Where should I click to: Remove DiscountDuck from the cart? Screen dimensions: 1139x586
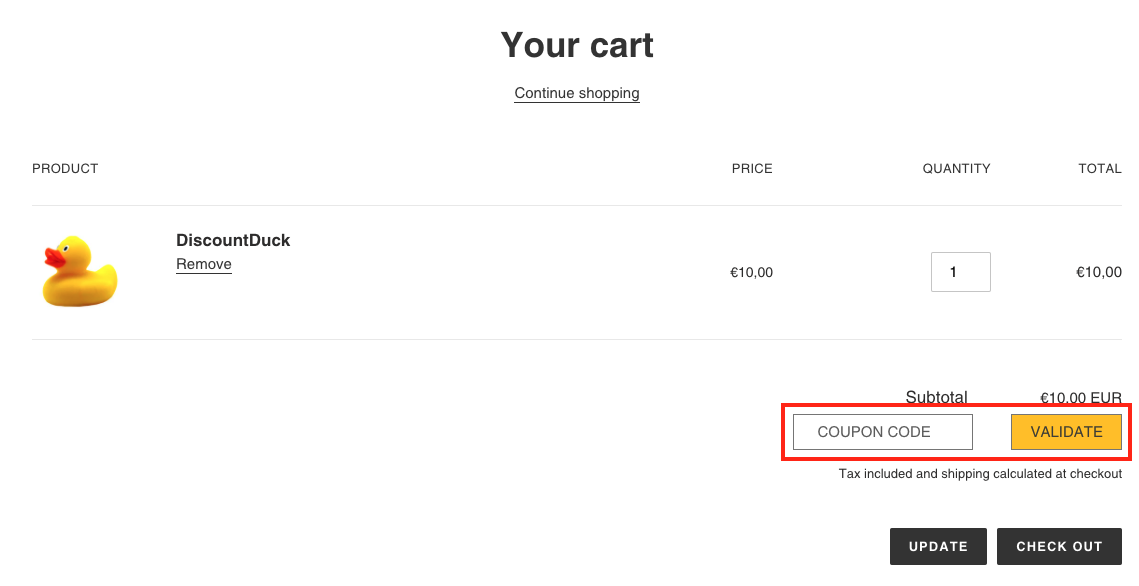(x=204, y=264)
